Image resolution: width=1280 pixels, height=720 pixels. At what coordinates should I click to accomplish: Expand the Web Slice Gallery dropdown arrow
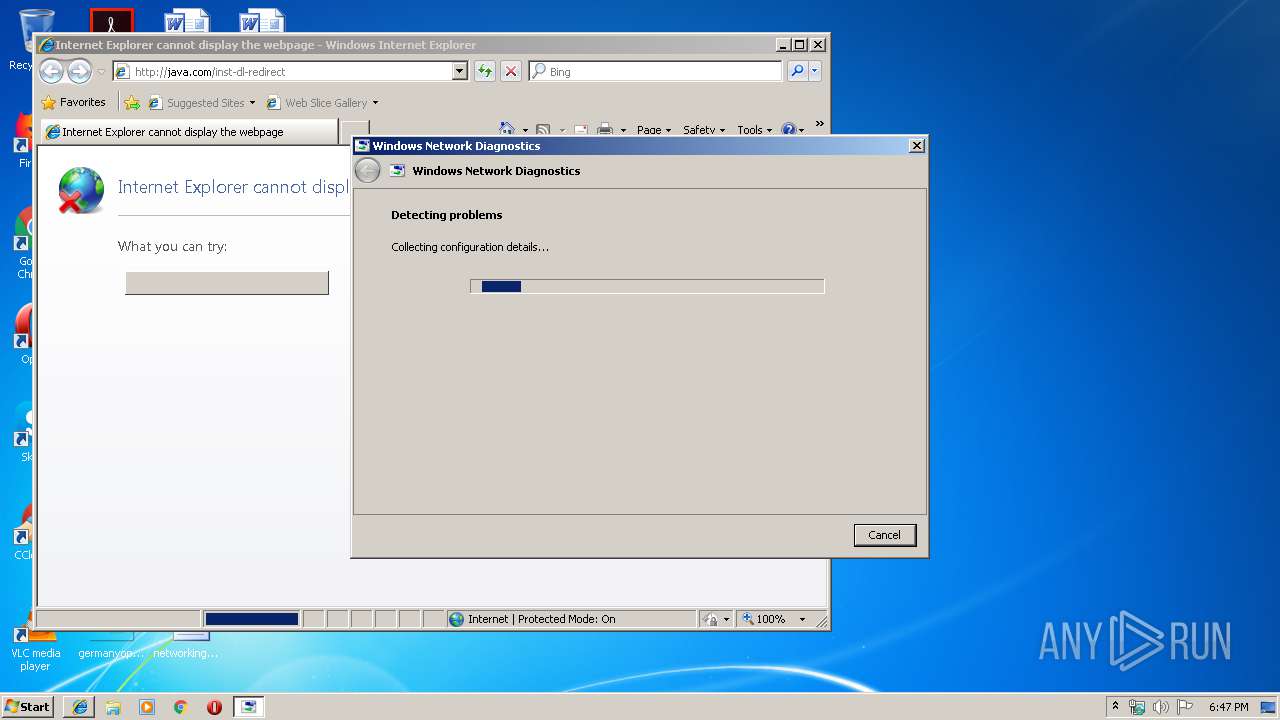tap(375, 103)
